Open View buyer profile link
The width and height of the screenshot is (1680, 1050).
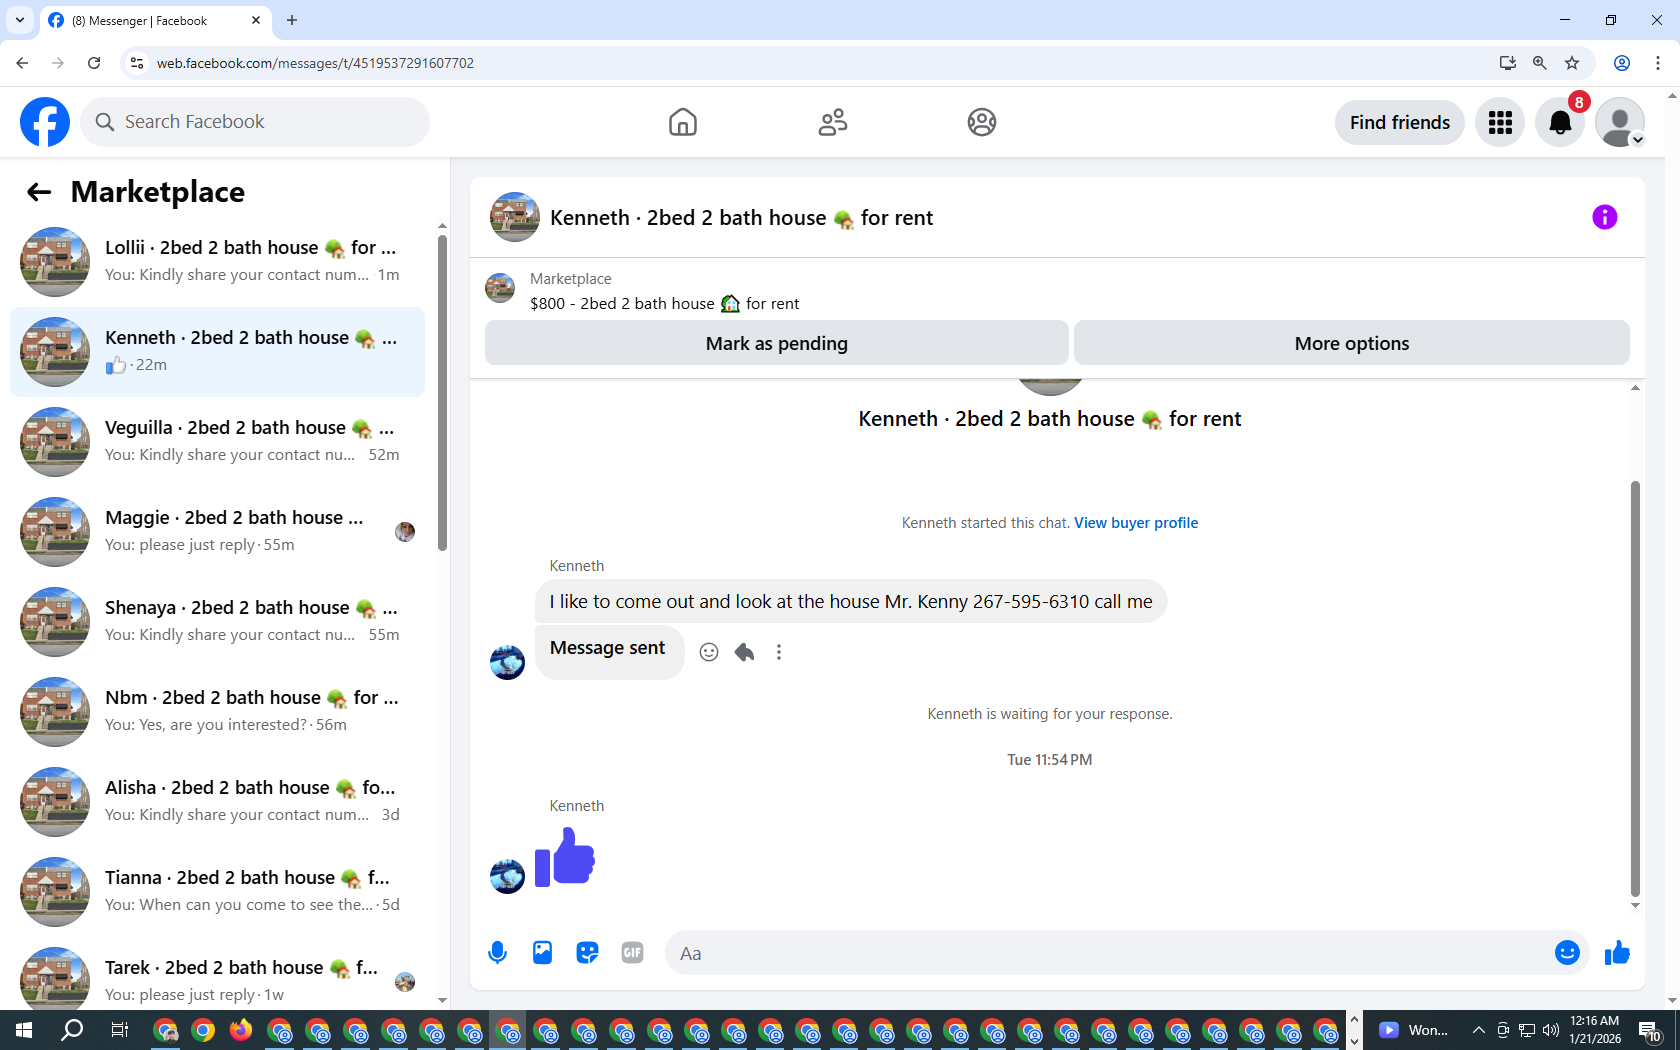pyautogui.click(x=1136, y=523)
